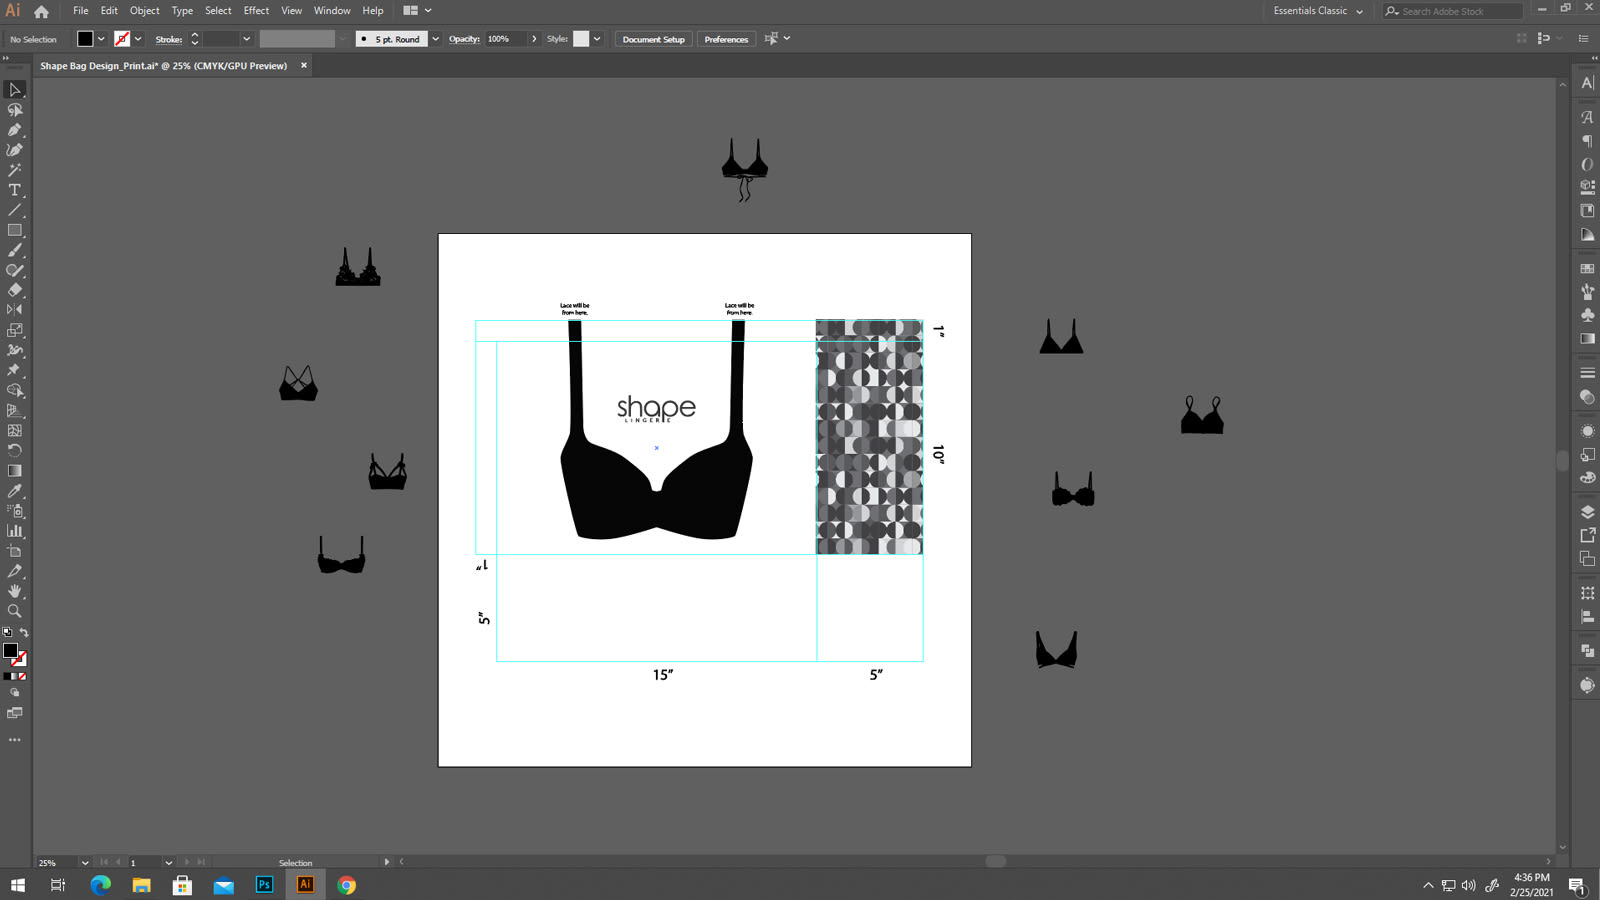
Task: Select the Rectangle tool
Action: [14, 230]
